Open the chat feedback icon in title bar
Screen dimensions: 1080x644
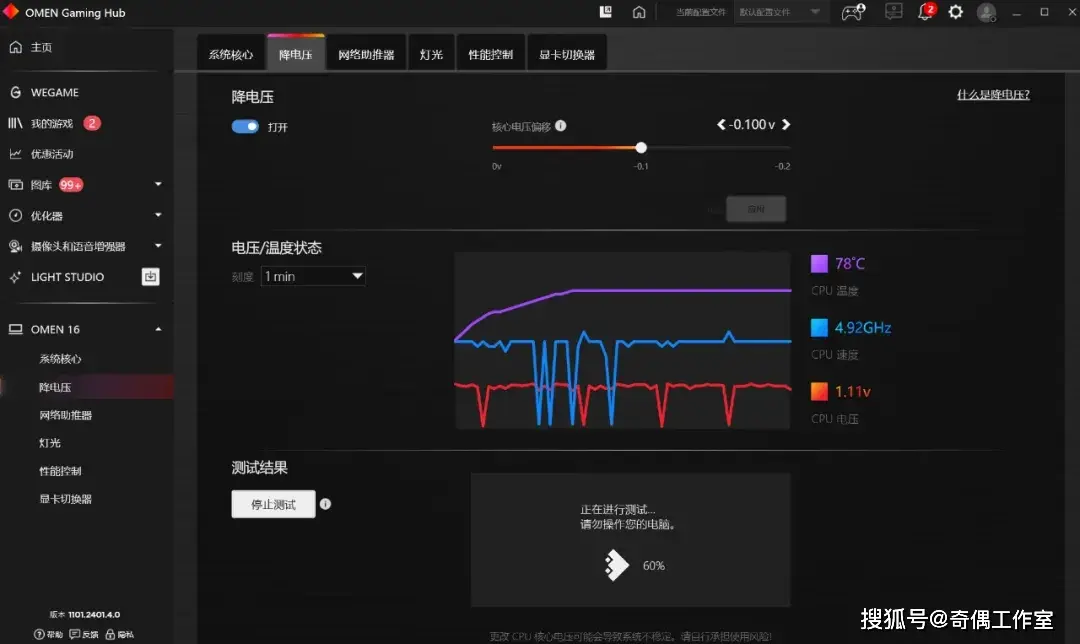tap(893, 12)
